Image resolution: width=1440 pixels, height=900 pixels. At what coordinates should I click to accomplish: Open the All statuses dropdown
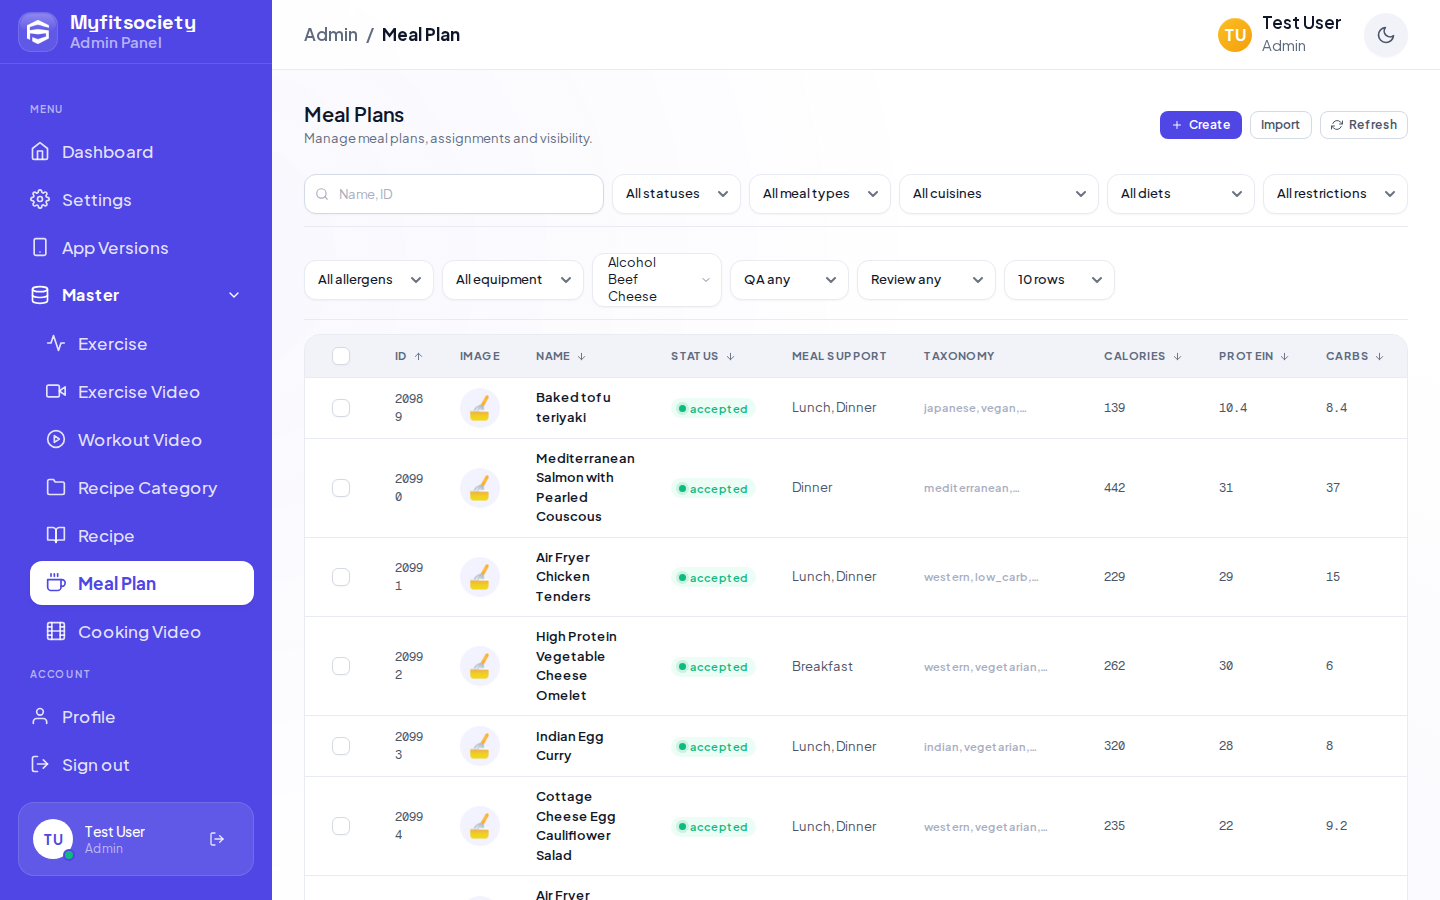tap(676, 194)
